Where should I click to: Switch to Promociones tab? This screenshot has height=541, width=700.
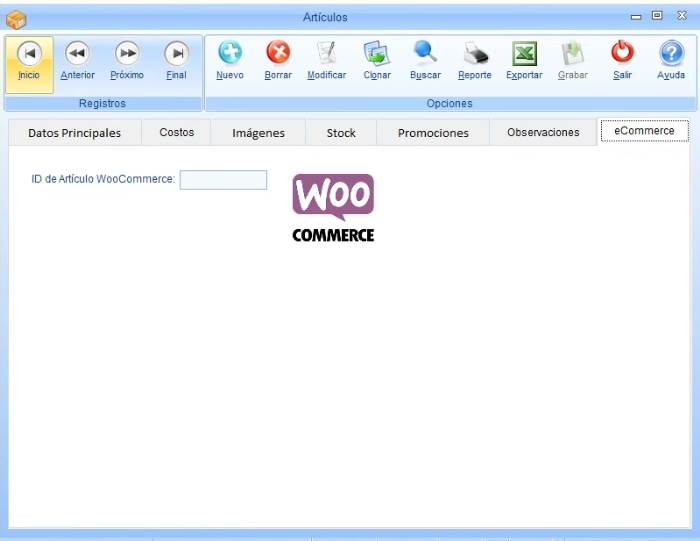coord(433,133)
